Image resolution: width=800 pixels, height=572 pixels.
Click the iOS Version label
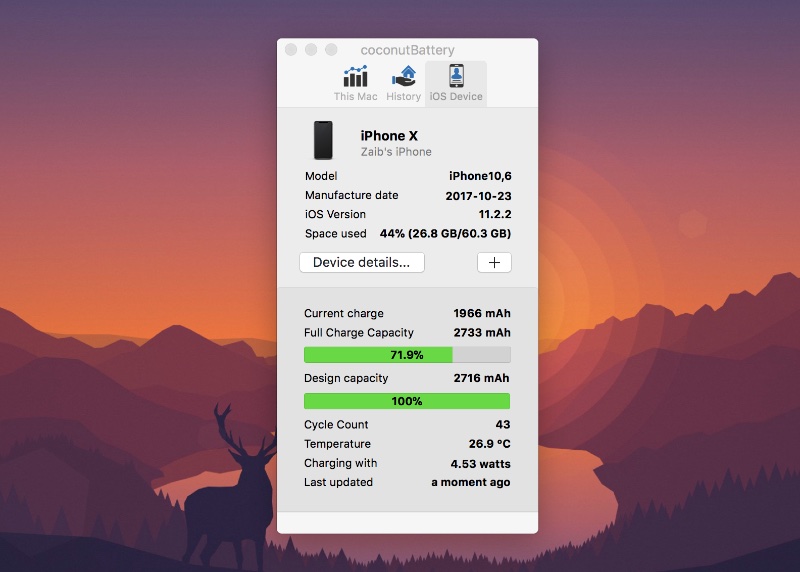click(335, 214)
